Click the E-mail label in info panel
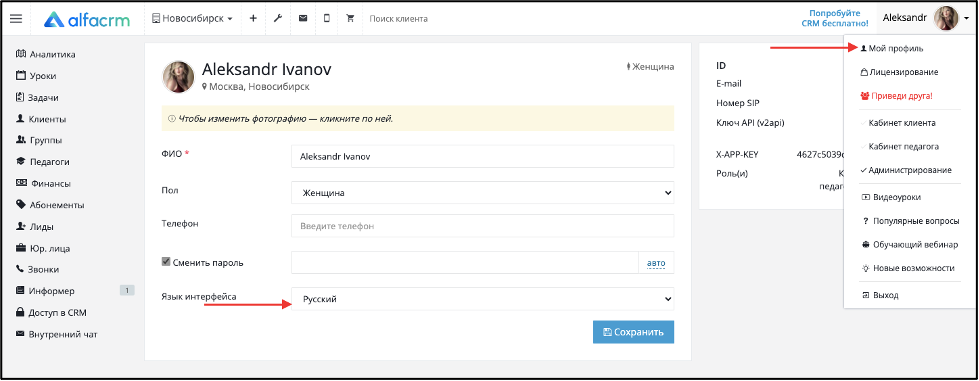The height and width of the screenshot is (381, 979). click(x=729, y=83)
